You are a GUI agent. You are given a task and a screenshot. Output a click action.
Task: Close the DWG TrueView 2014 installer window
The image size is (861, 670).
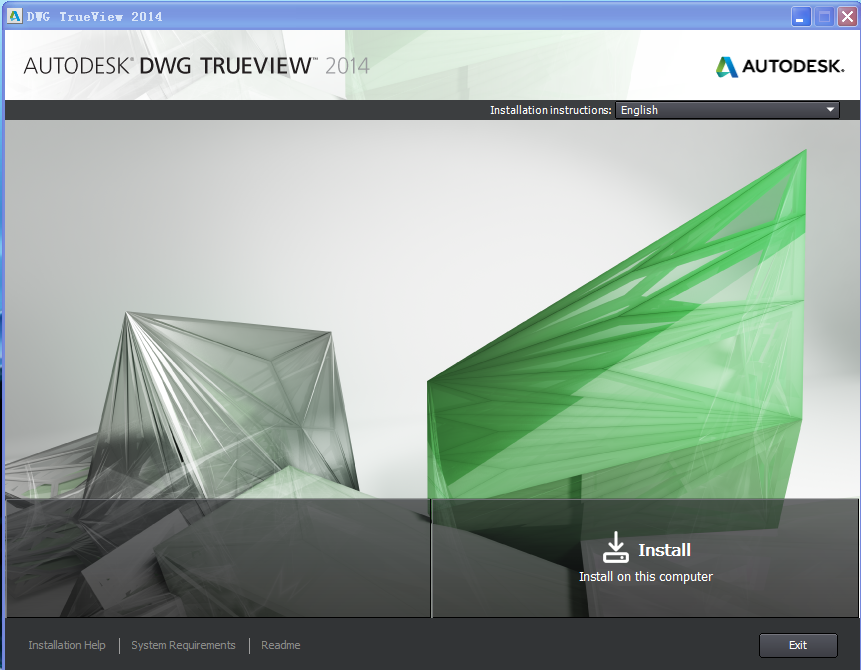(847, 16)
